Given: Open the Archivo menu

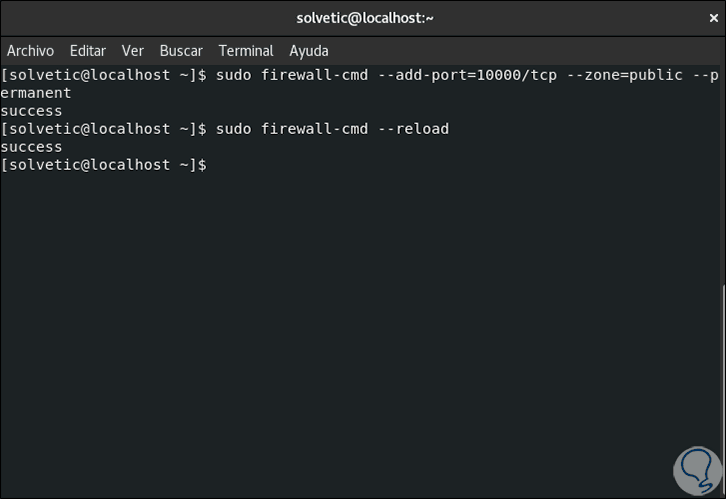Looking at the screenshot, I should click(30, 51).
